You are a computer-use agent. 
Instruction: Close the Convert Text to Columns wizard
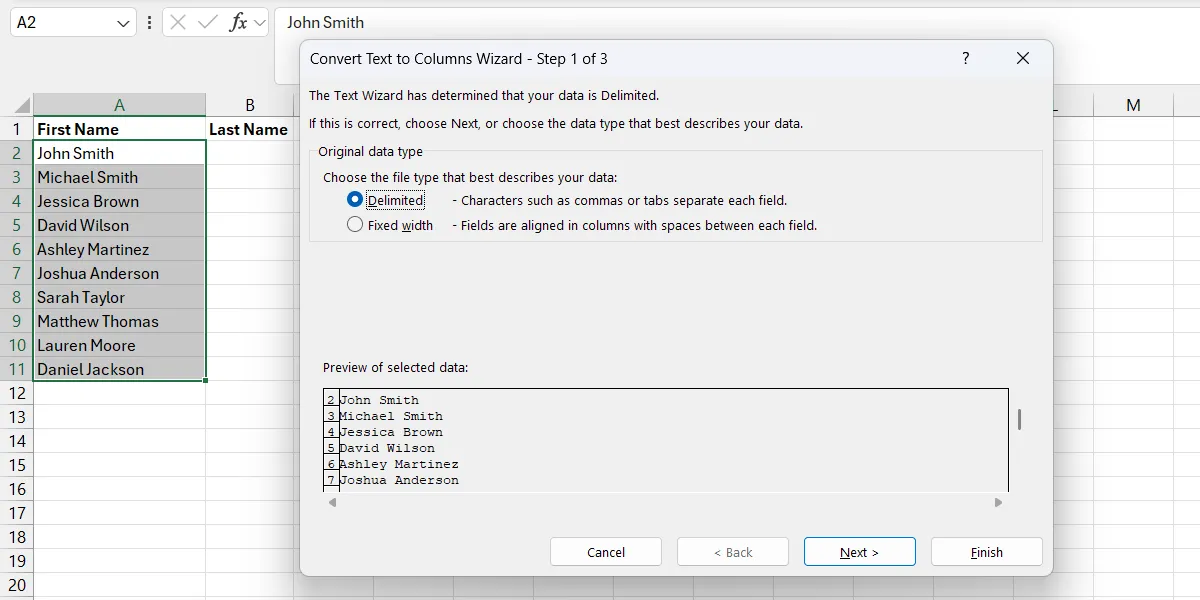1022,59
